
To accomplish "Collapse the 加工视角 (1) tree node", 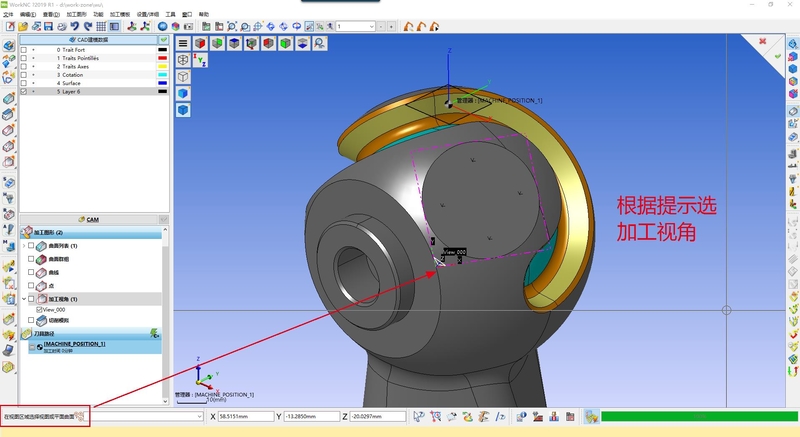I will [x=24, y=298].
